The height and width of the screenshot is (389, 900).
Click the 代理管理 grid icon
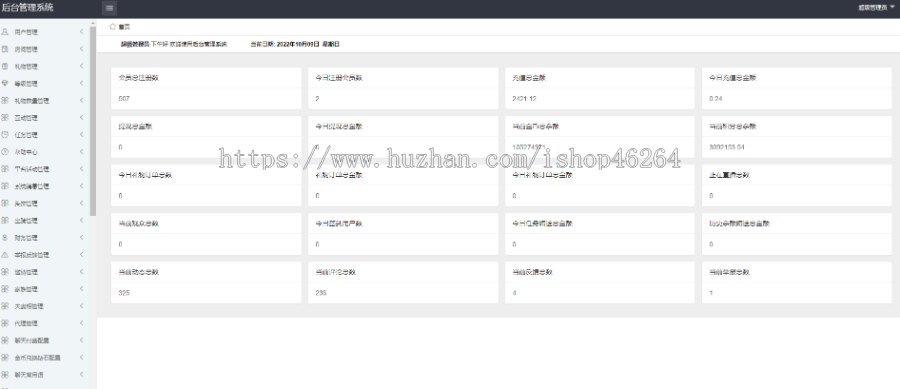pyautogui.click(x=5, y=323)
